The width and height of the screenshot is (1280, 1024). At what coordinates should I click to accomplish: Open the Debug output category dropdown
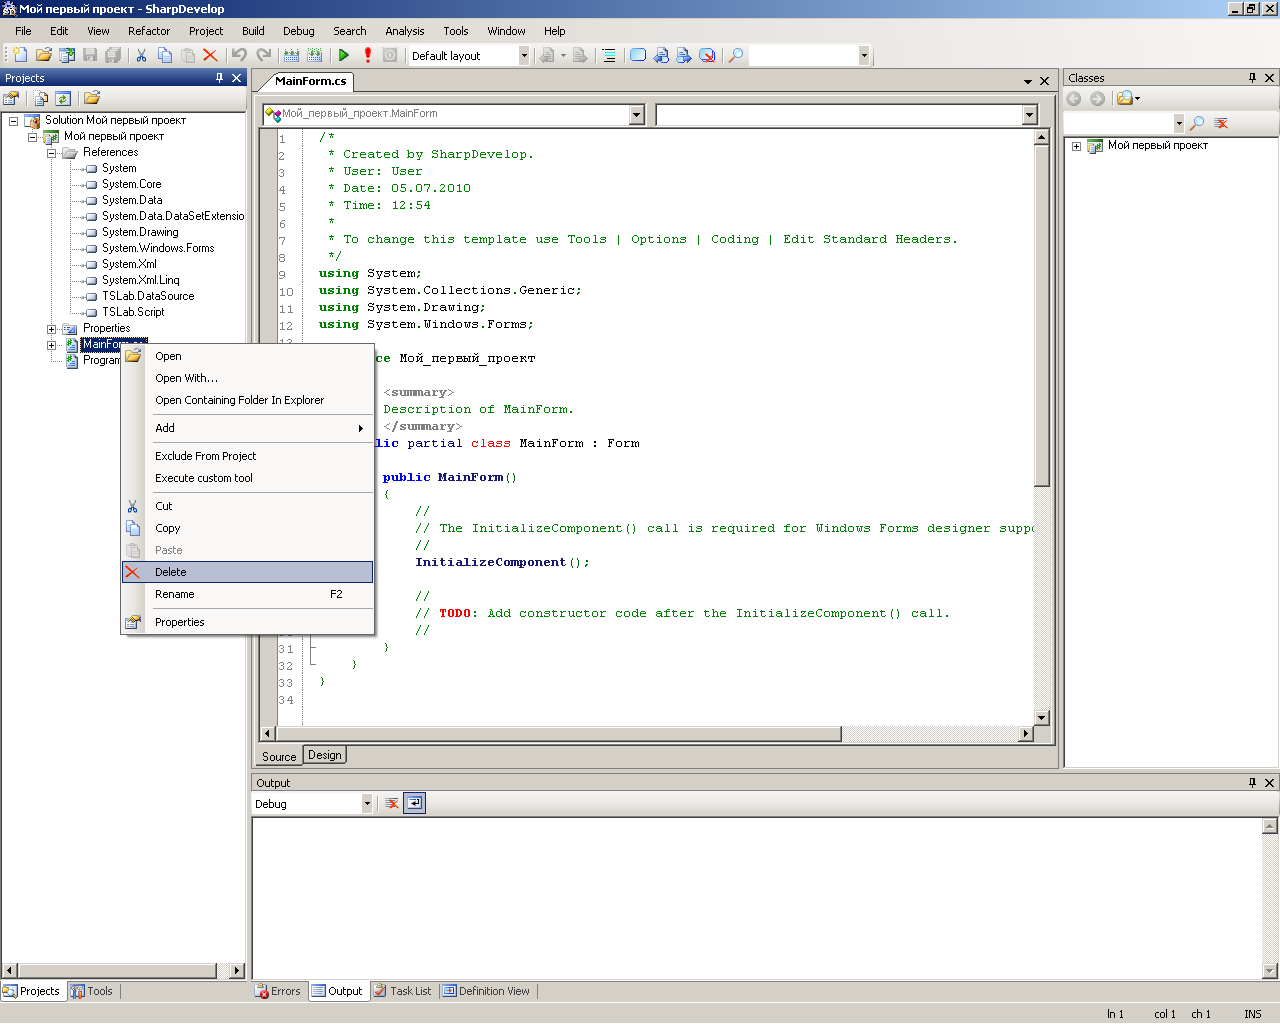coord(367,804)
